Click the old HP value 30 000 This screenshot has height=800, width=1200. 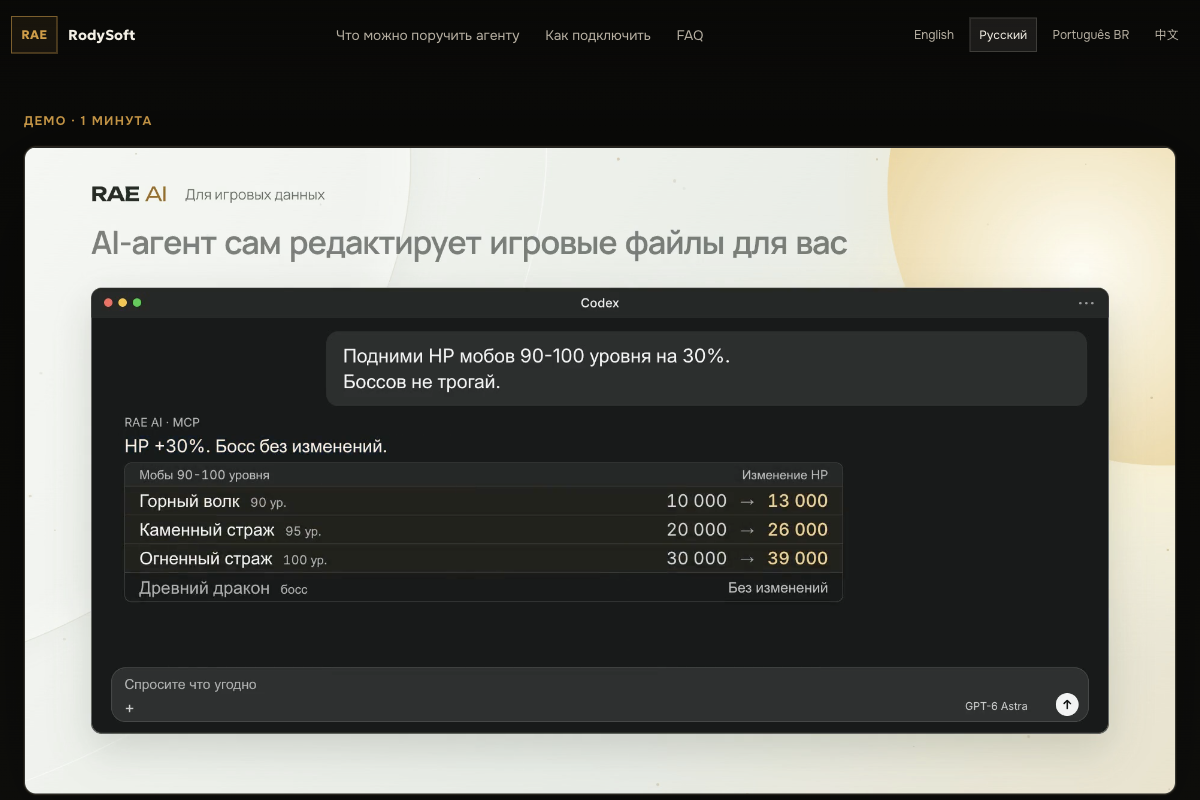(697, 558)
